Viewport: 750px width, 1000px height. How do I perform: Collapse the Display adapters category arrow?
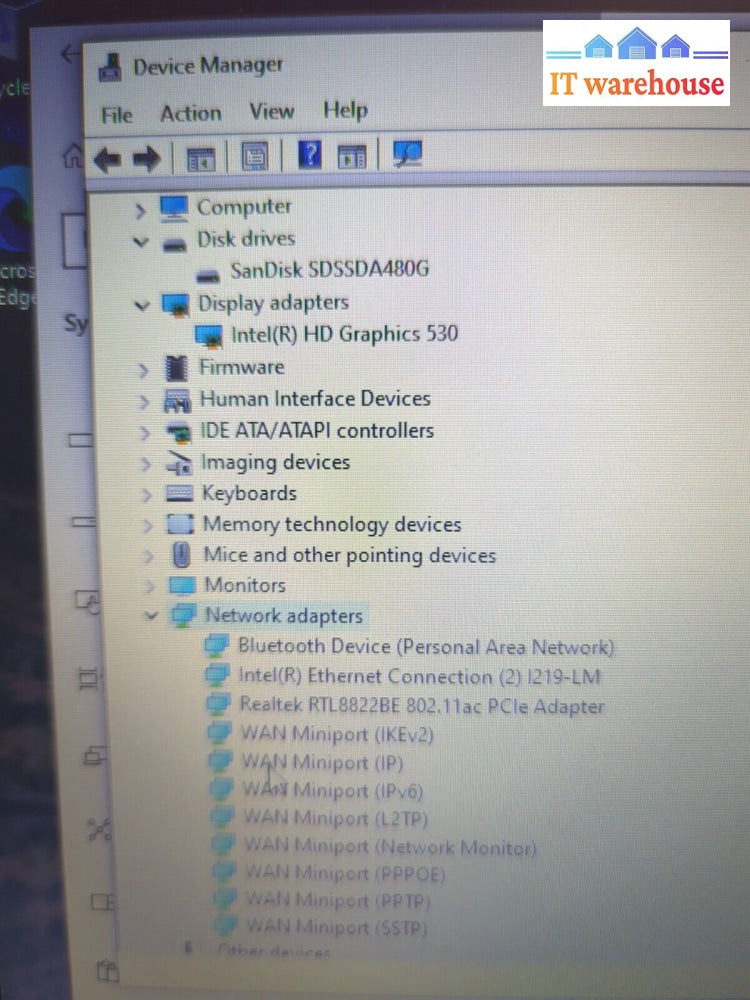(142, 305)
